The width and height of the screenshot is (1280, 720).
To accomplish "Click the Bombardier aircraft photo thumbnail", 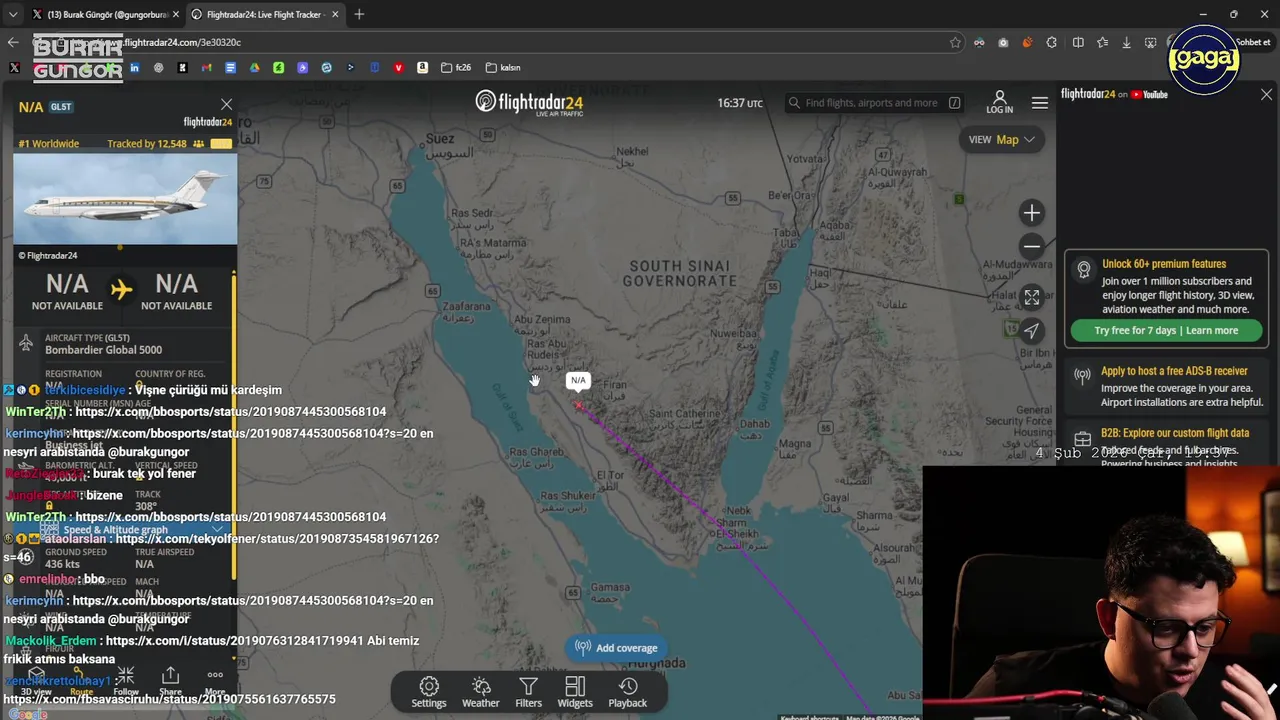I will 125,199.
